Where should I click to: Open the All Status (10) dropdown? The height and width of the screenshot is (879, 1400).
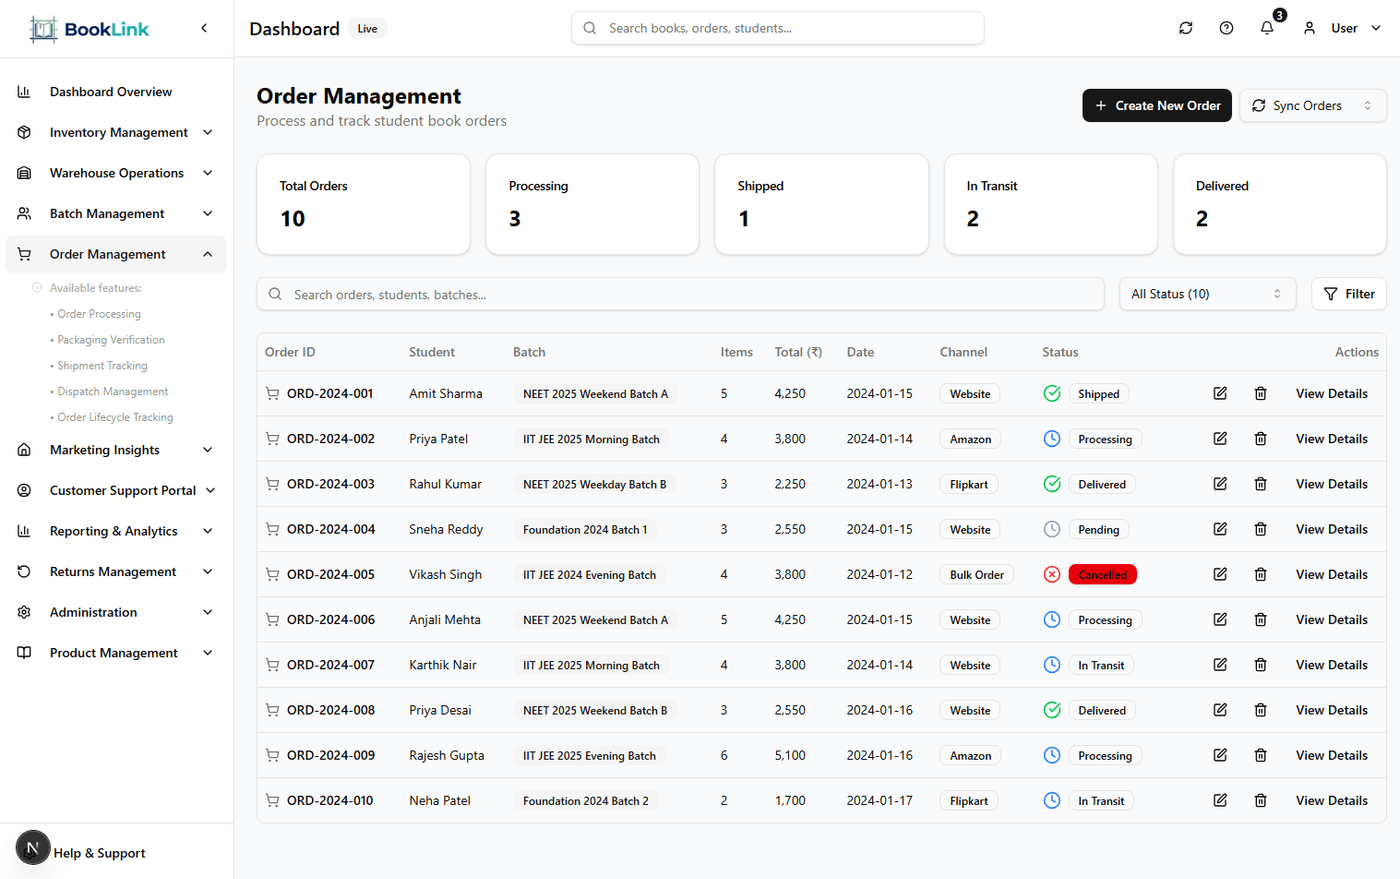coord(1207,293)
